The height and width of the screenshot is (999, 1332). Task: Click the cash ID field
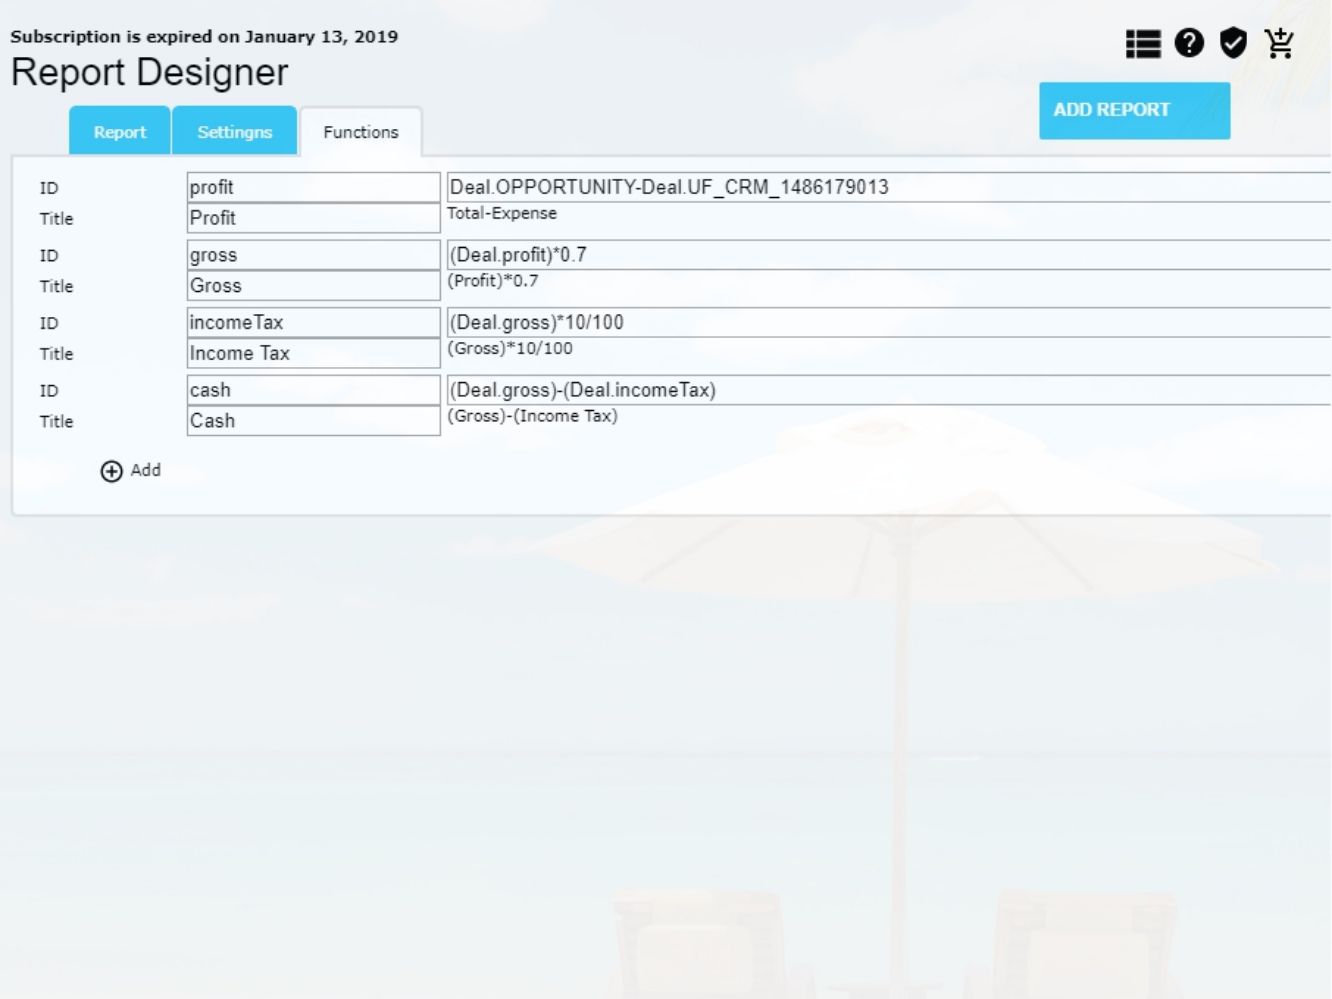point(313,390)
